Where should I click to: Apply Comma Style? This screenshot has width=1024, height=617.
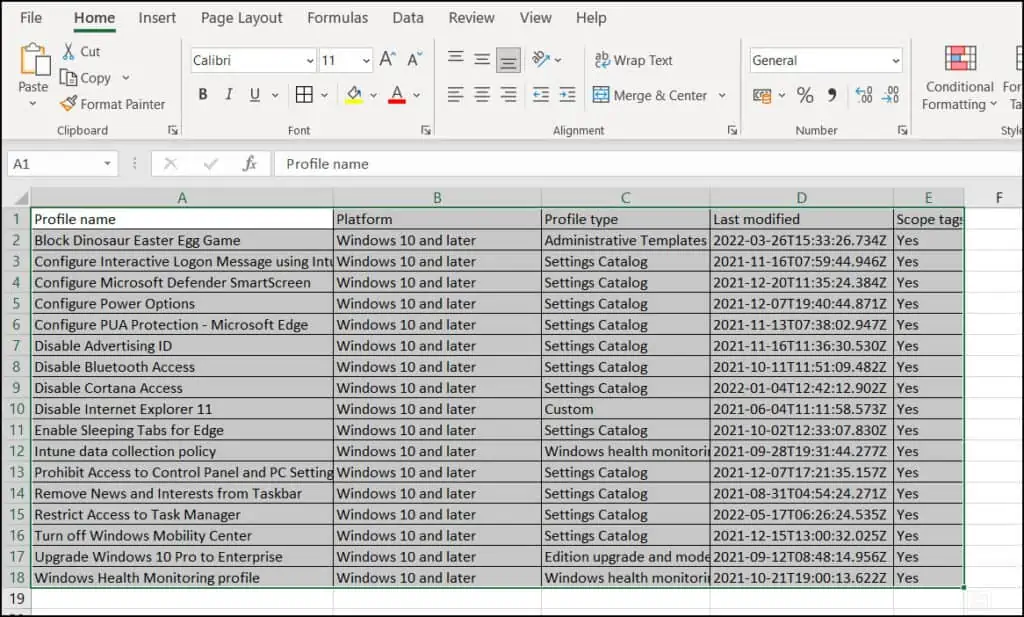click(x=832, y=95)
